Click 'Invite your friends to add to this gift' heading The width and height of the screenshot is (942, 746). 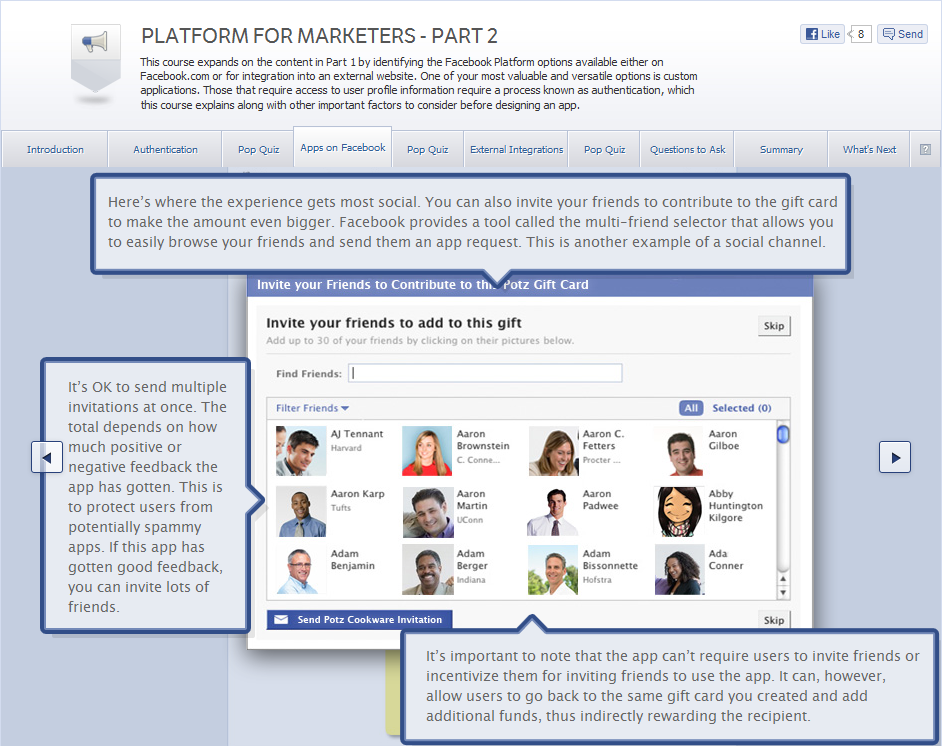tap(394, 323)
